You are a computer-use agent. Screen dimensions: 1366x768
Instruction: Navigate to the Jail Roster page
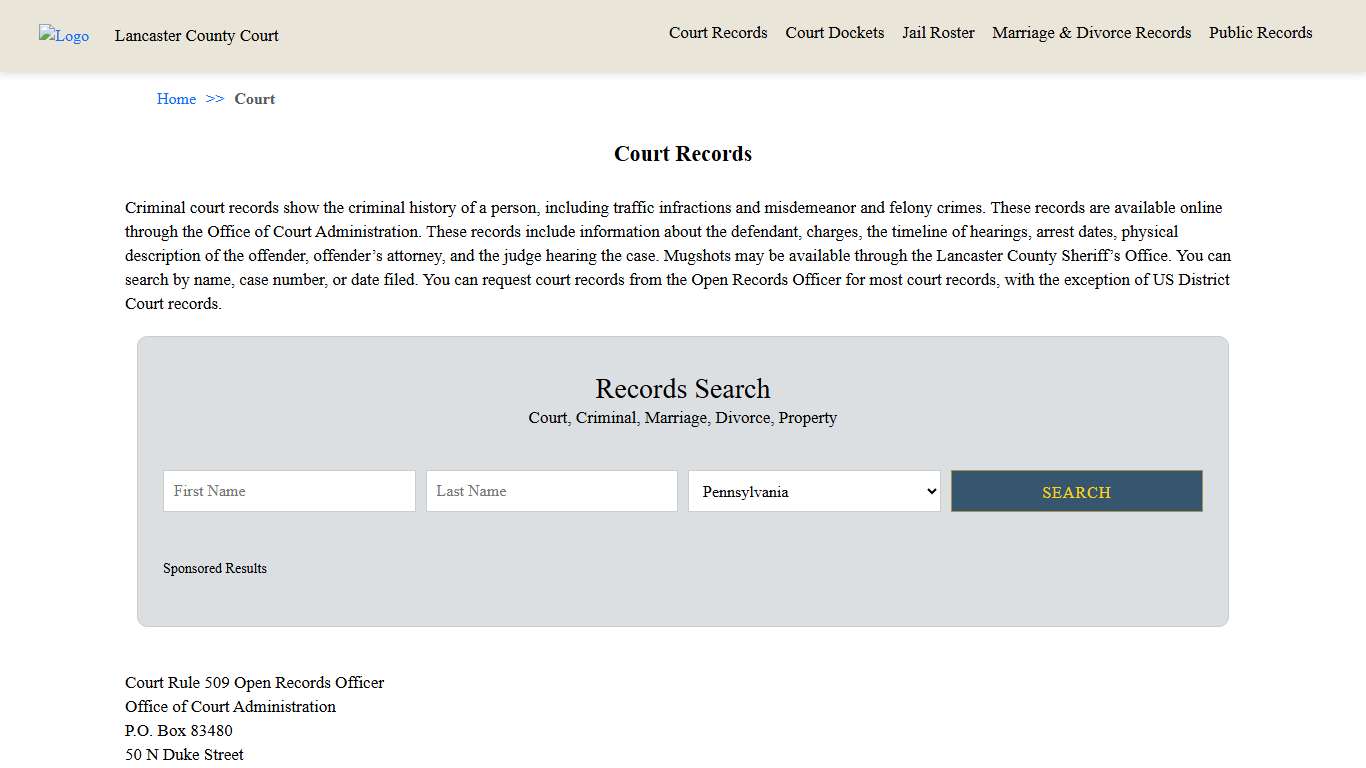pyautogui.click(x=938, y=33)
